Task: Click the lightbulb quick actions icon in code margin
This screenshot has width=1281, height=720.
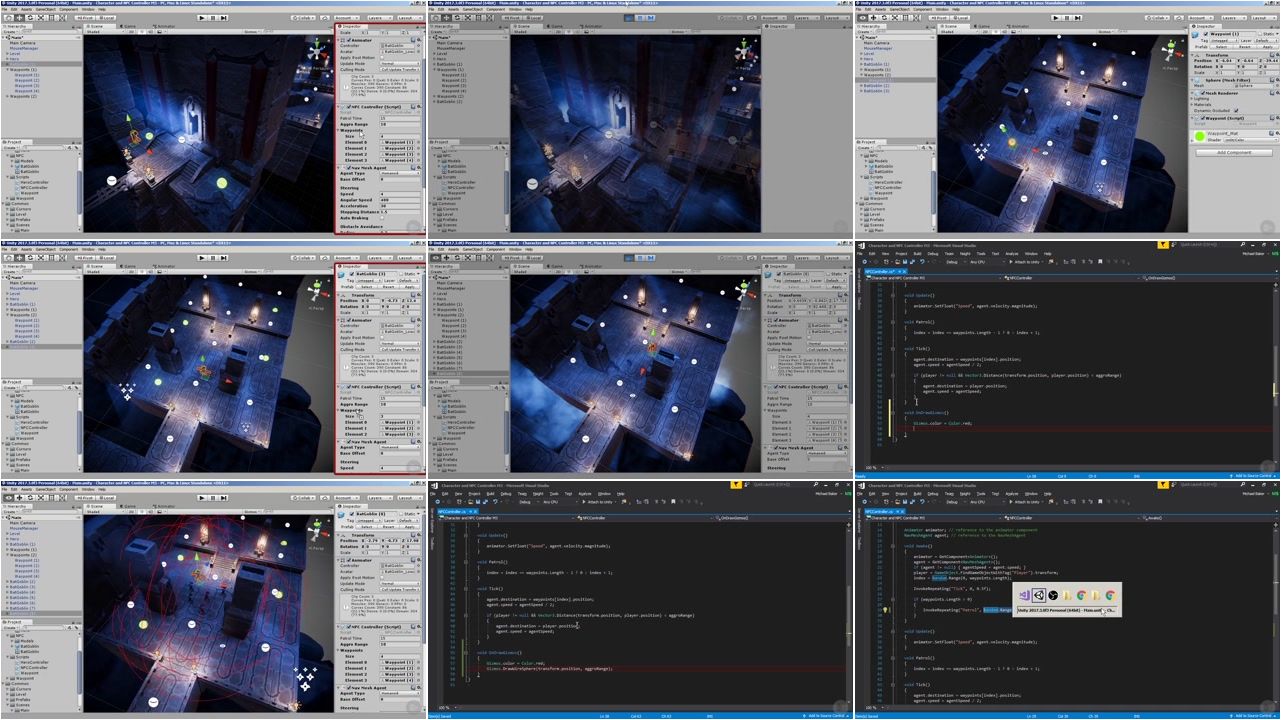Action: click(x=885, y=609)
